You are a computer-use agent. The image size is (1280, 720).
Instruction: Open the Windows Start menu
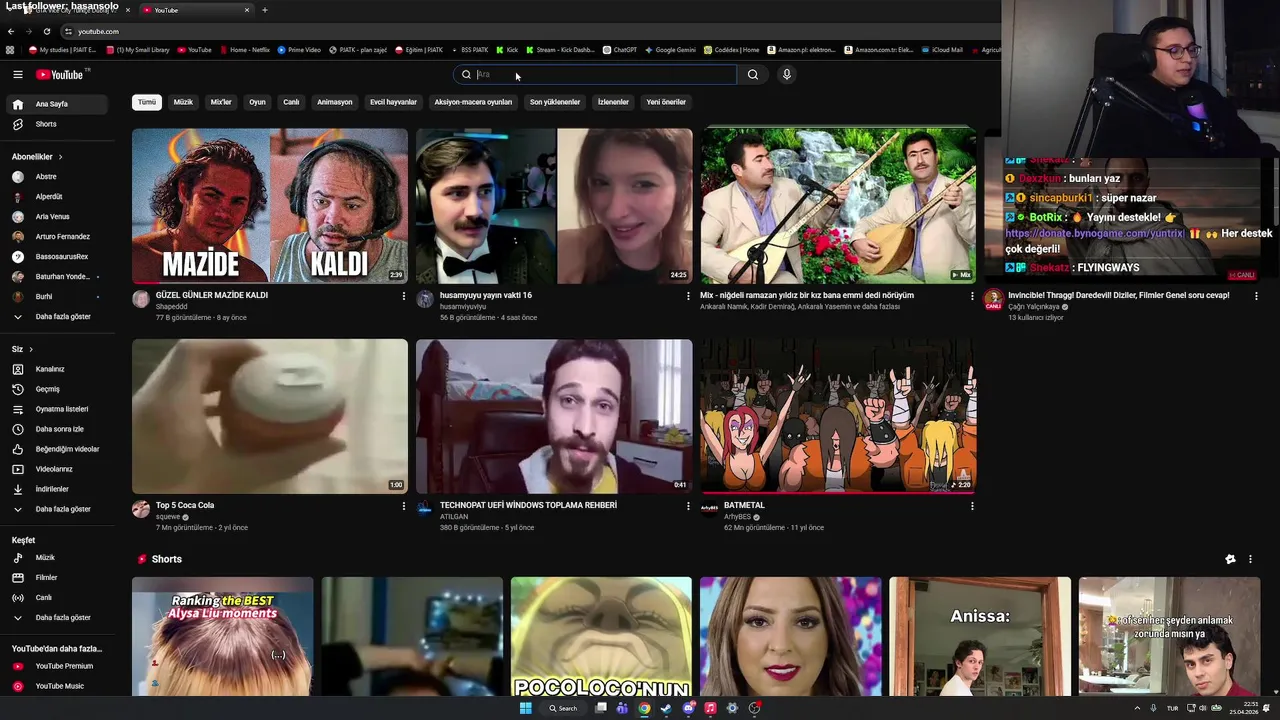[526, 708]
